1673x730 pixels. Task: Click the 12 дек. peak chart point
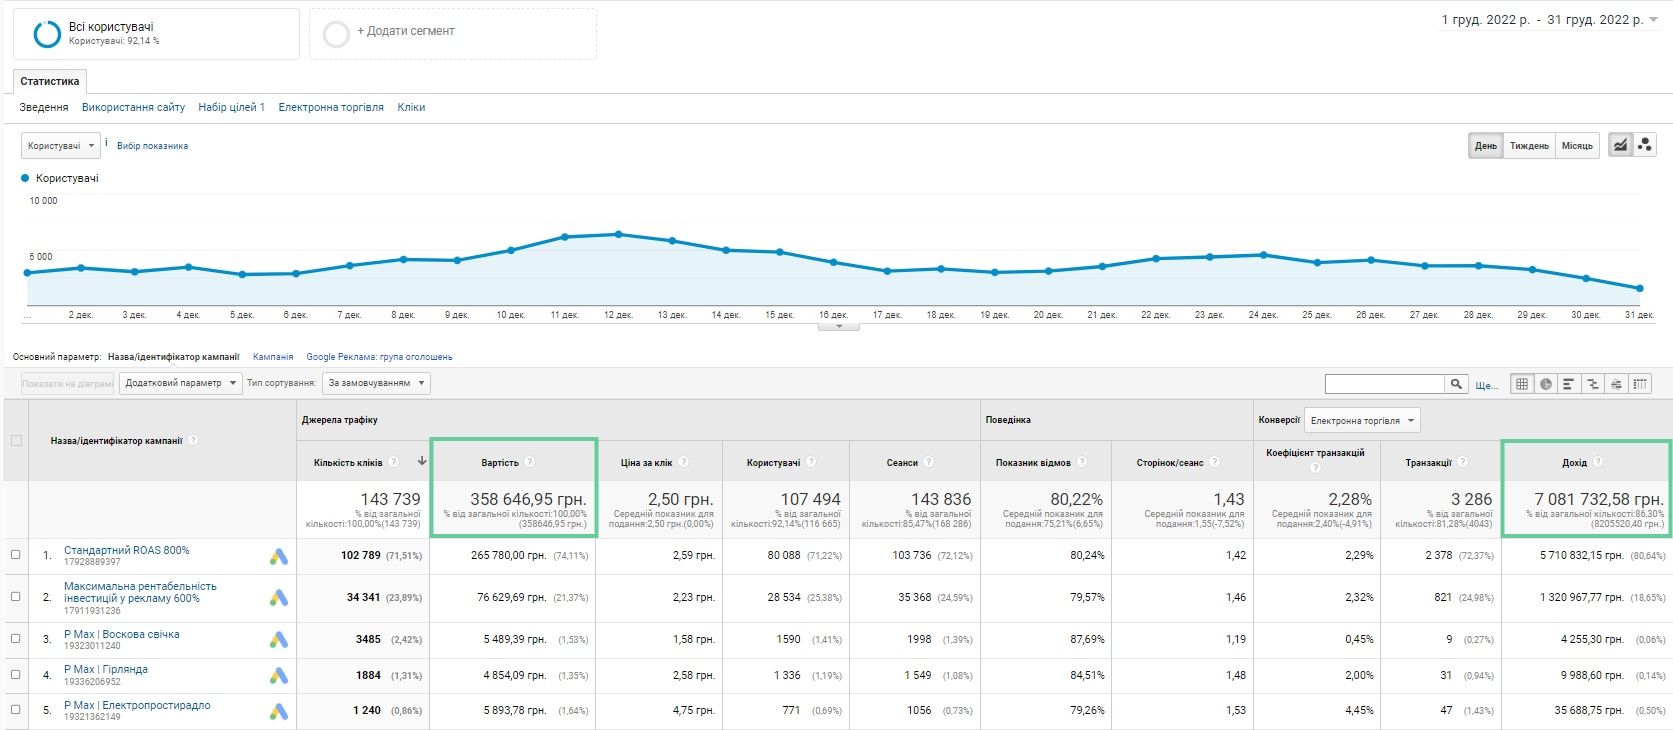[618, 234]
